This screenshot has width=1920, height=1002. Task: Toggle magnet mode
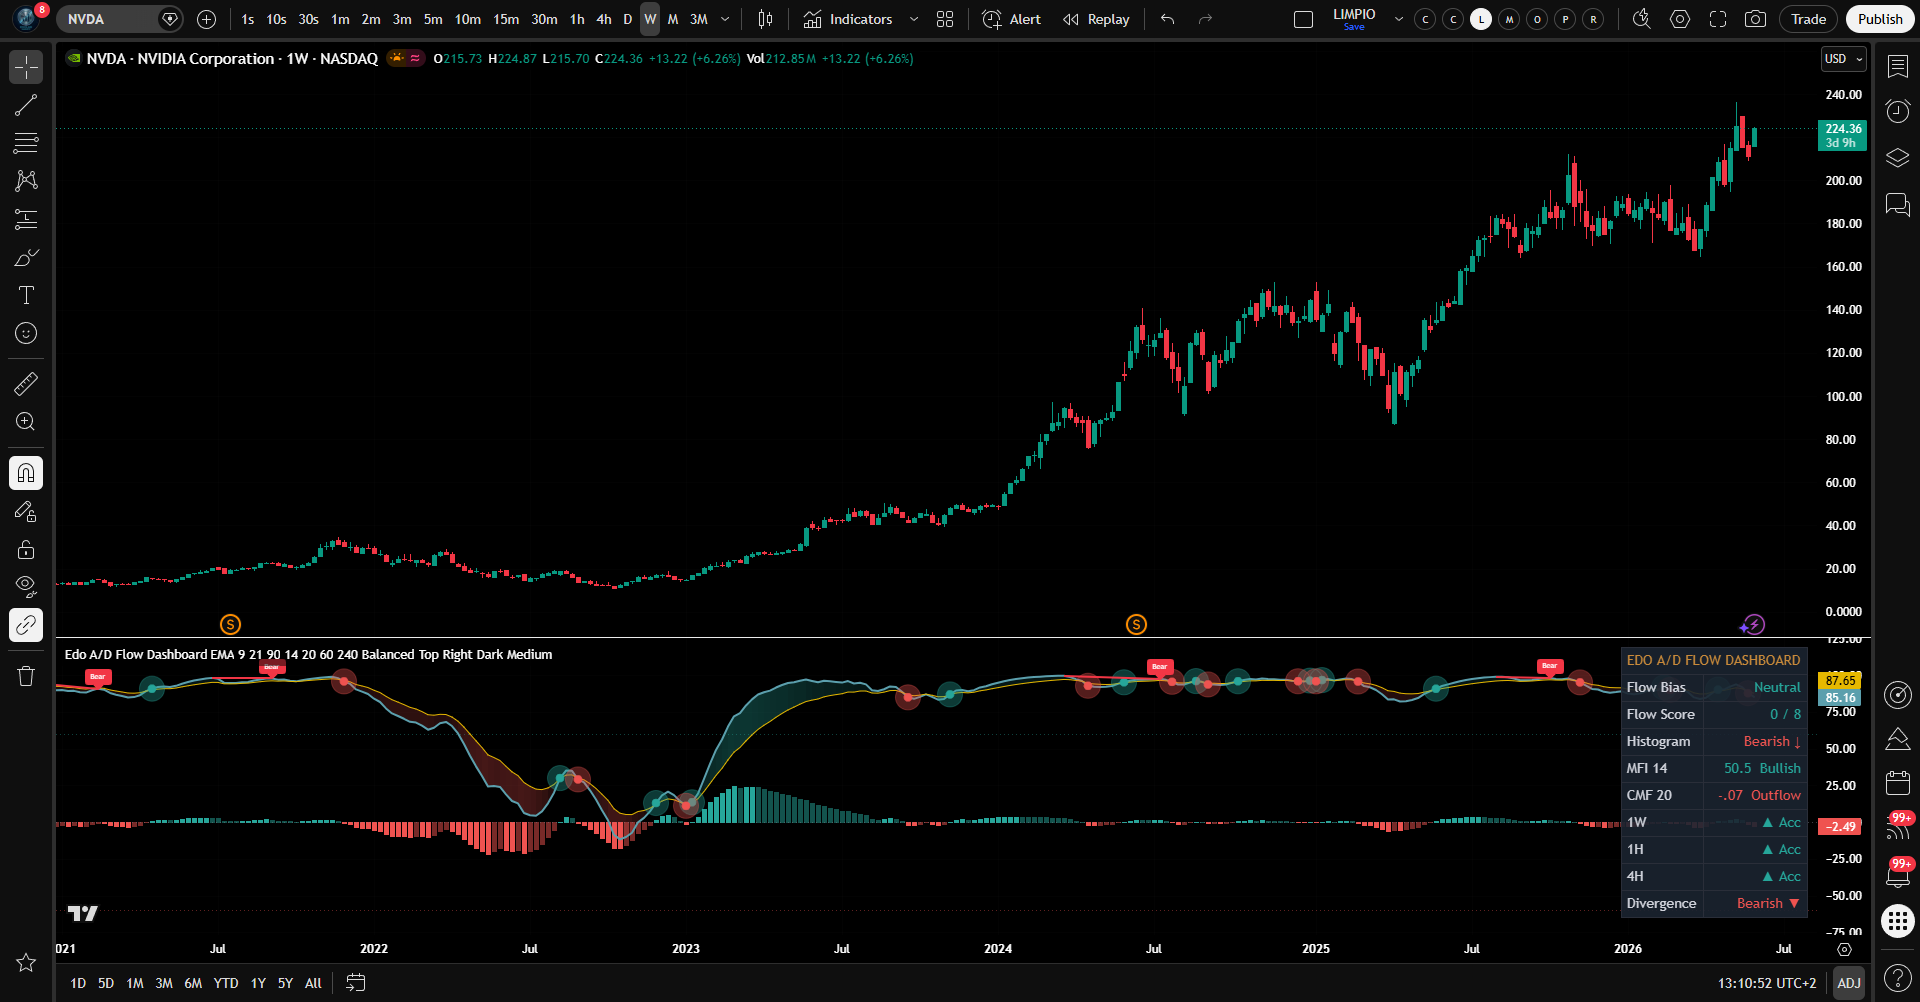(26, 473)
